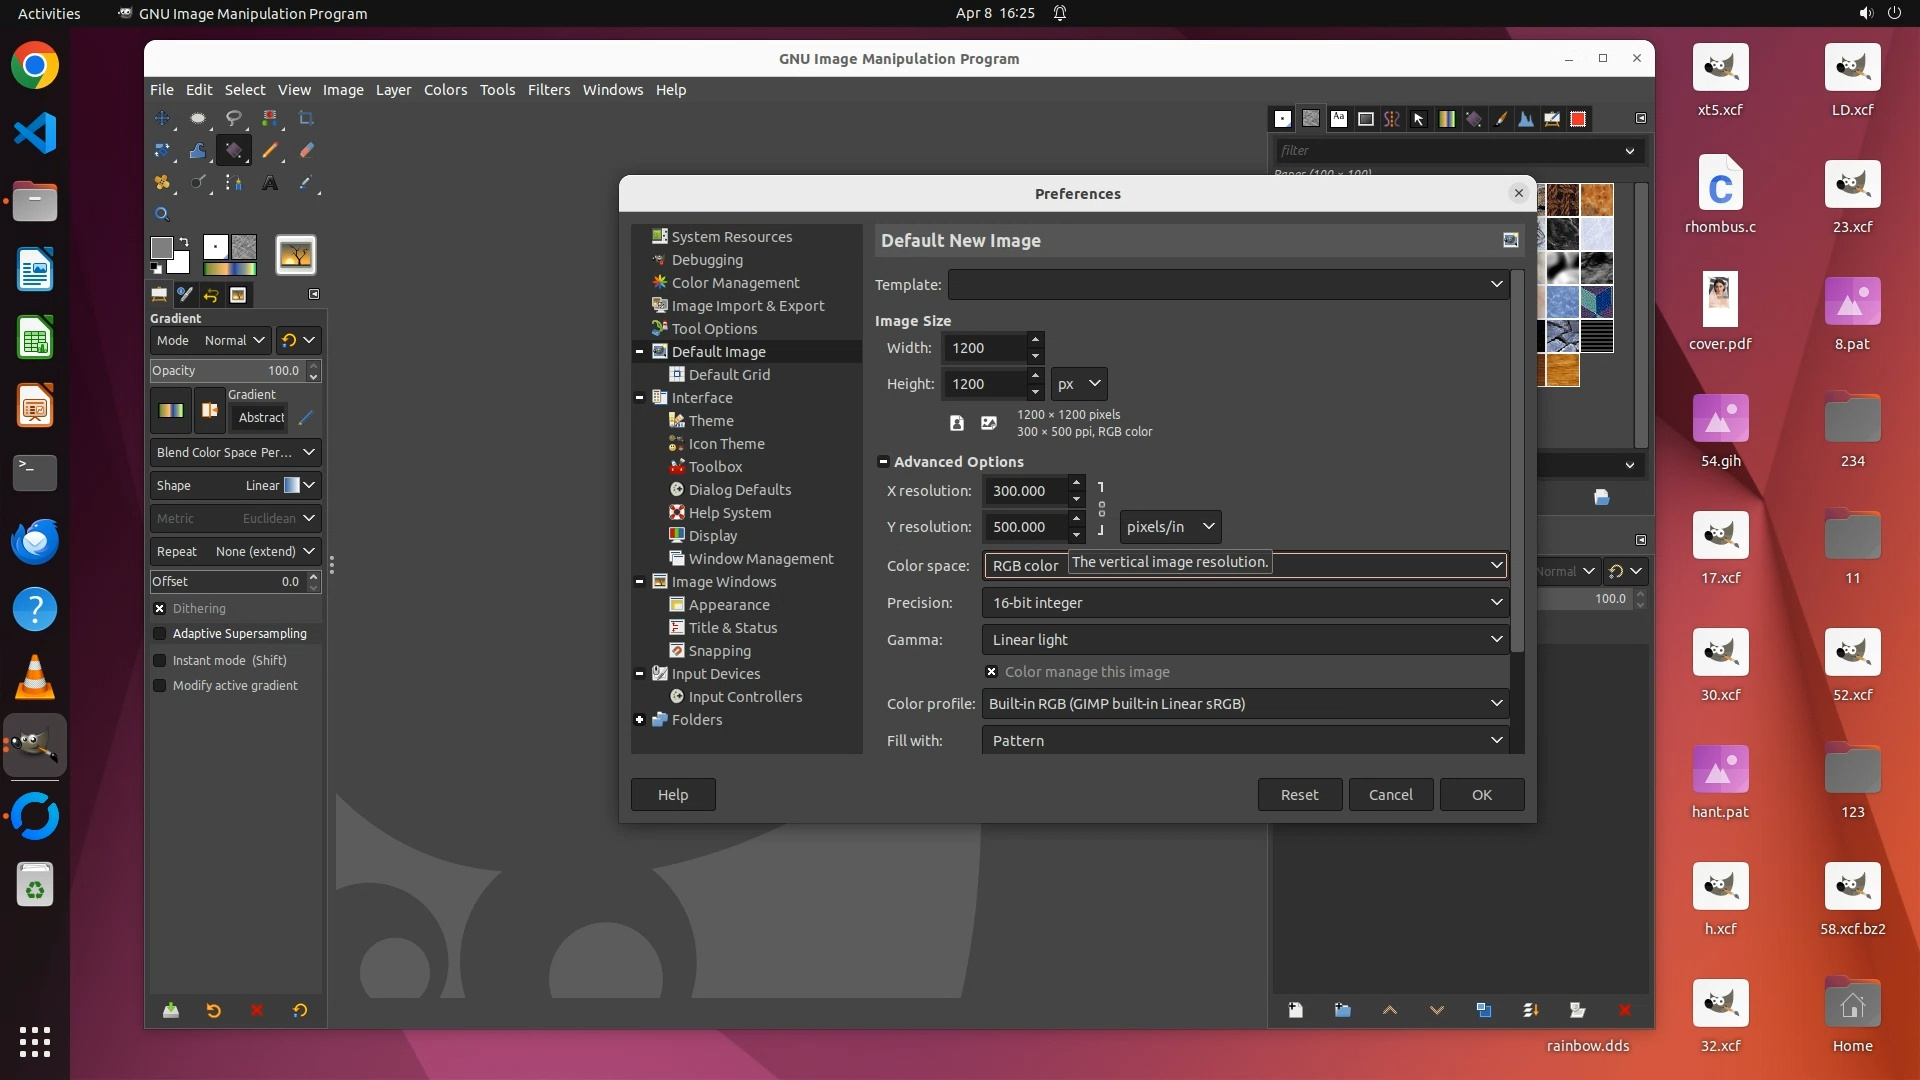Pick the Eraser tool
This screenshot has width=1920, height=1080.
click(306, 151)
